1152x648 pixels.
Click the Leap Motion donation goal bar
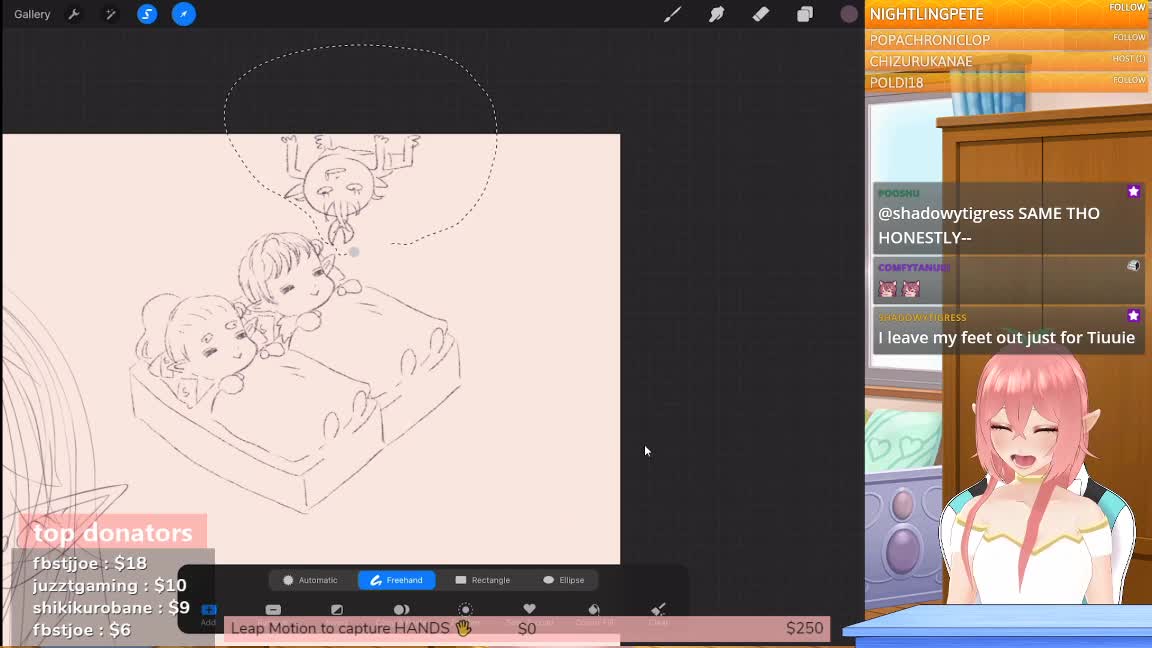pyautogui.click(x=527, y=628)
